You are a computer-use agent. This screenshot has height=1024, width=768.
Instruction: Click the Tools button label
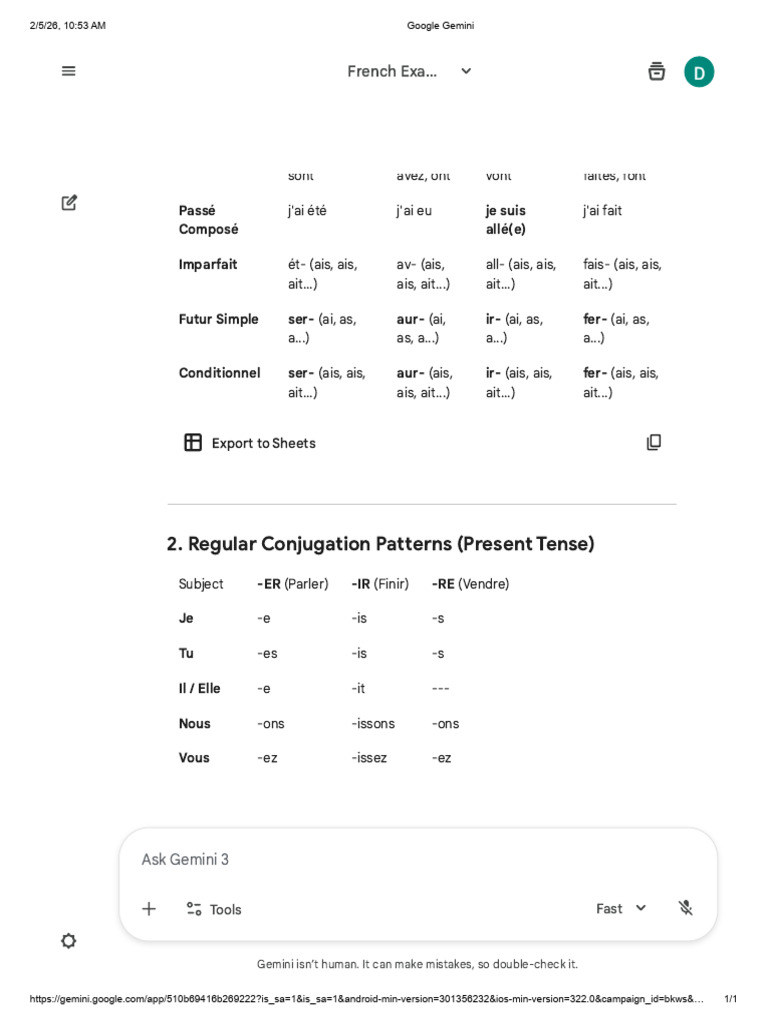[x=225, y=909]
